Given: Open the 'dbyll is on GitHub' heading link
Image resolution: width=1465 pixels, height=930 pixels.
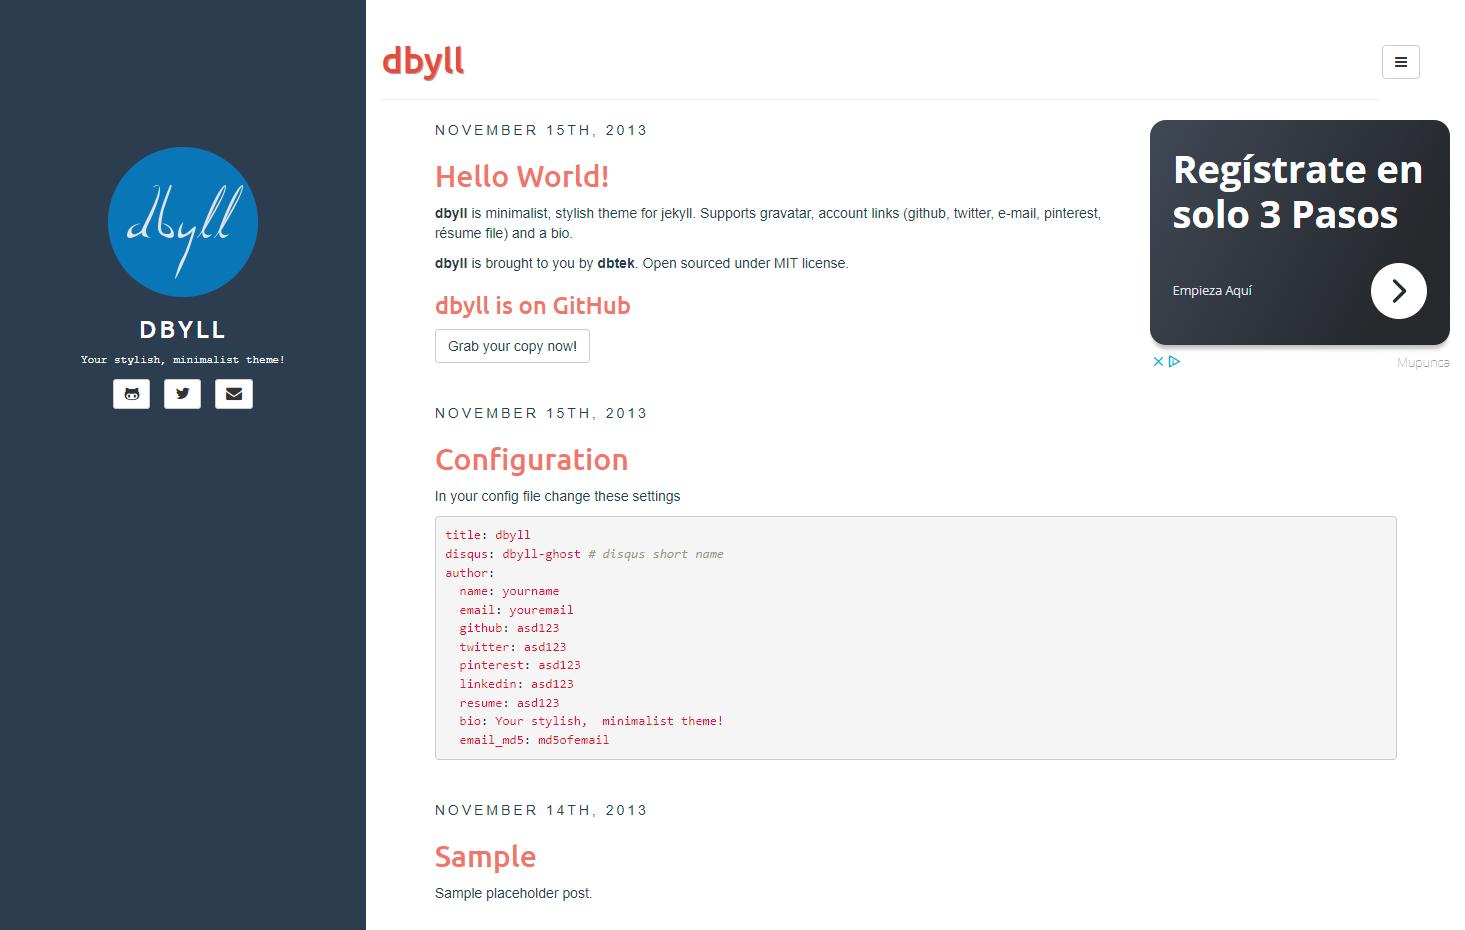Looking at the screenshot, I should 532,306.
